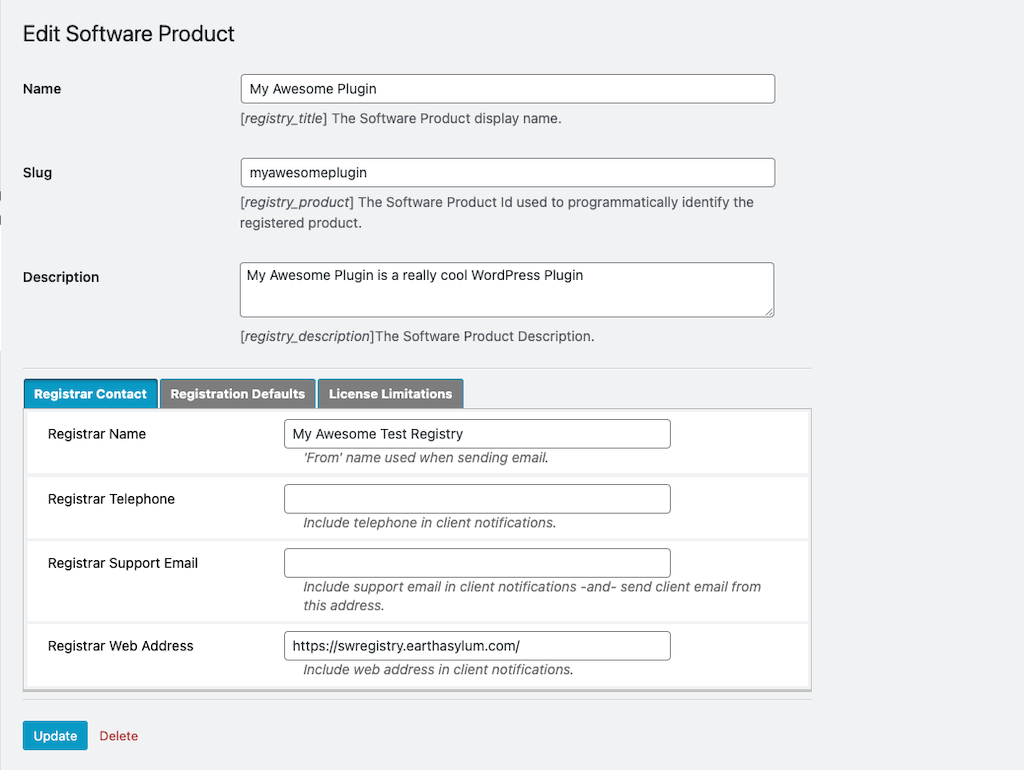The image size is (1024, 770).
Task: Click the Registrar Telephone label
Action: tap(111, 499)
